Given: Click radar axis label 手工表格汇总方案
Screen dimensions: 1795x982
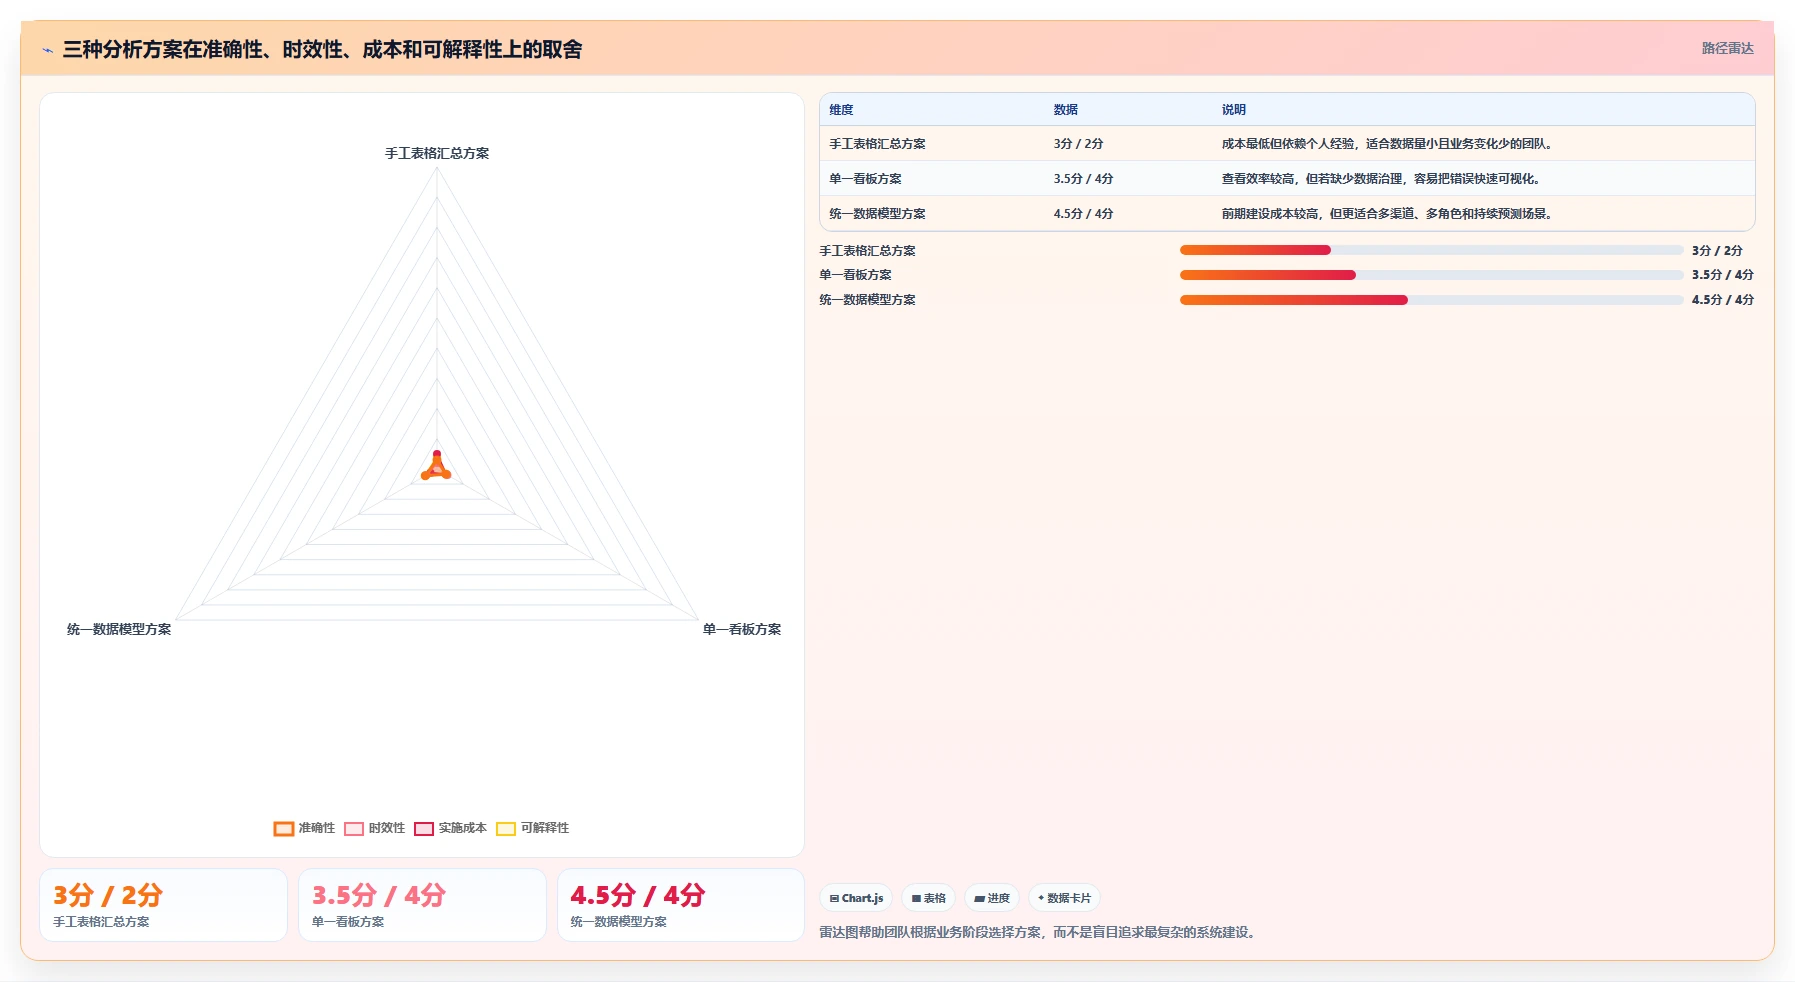Looking at the screenshot, I should (437, 153).
